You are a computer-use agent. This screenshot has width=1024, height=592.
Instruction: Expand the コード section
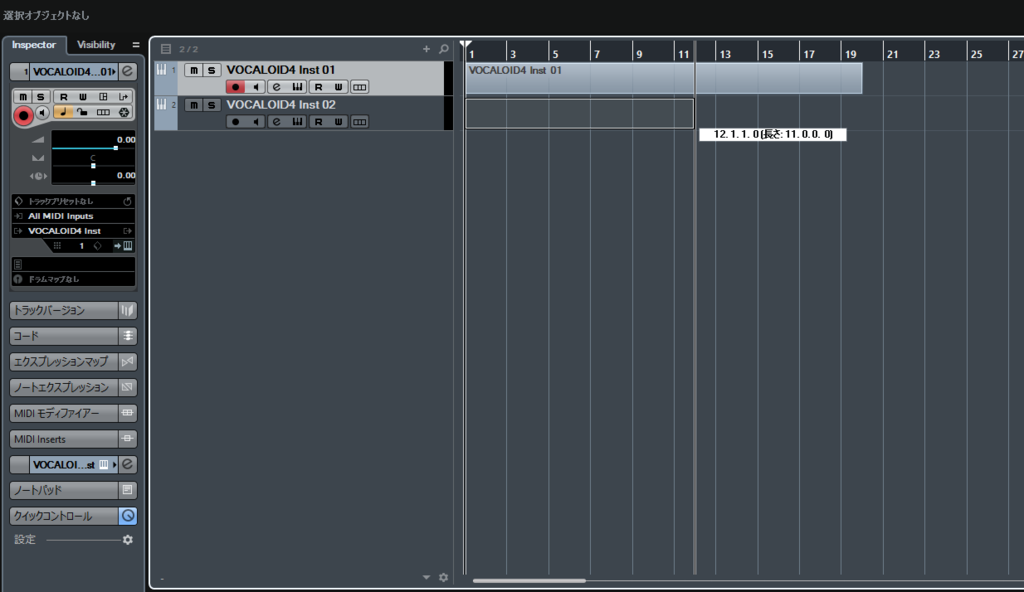(64, 336)
